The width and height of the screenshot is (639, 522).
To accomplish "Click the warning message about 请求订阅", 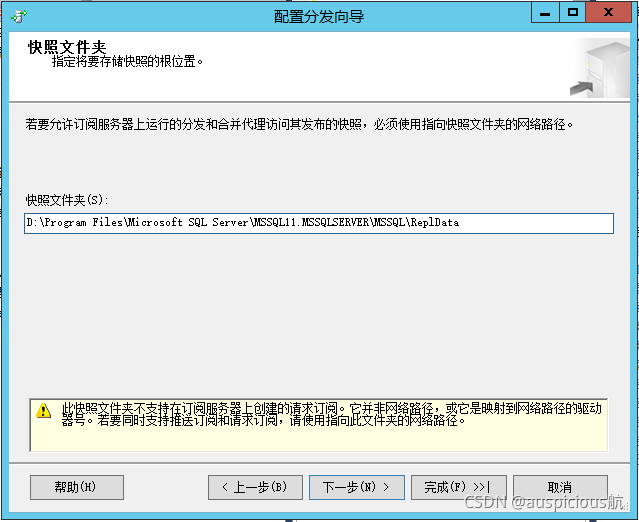I will [x=332, y=414].
